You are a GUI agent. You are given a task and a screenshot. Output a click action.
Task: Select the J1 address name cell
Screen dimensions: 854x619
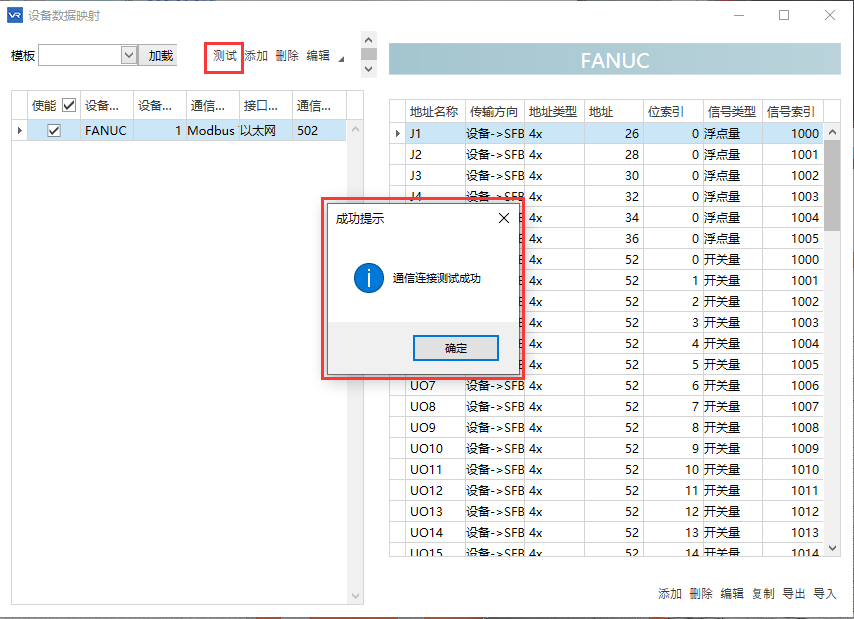(435, 133)
